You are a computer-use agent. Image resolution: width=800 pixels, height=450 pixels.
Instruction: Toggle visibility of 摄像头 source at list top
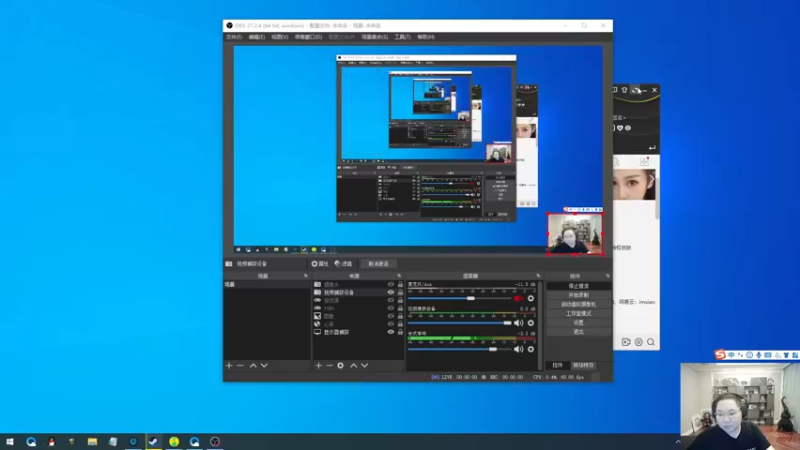click(x=391, y=284)
